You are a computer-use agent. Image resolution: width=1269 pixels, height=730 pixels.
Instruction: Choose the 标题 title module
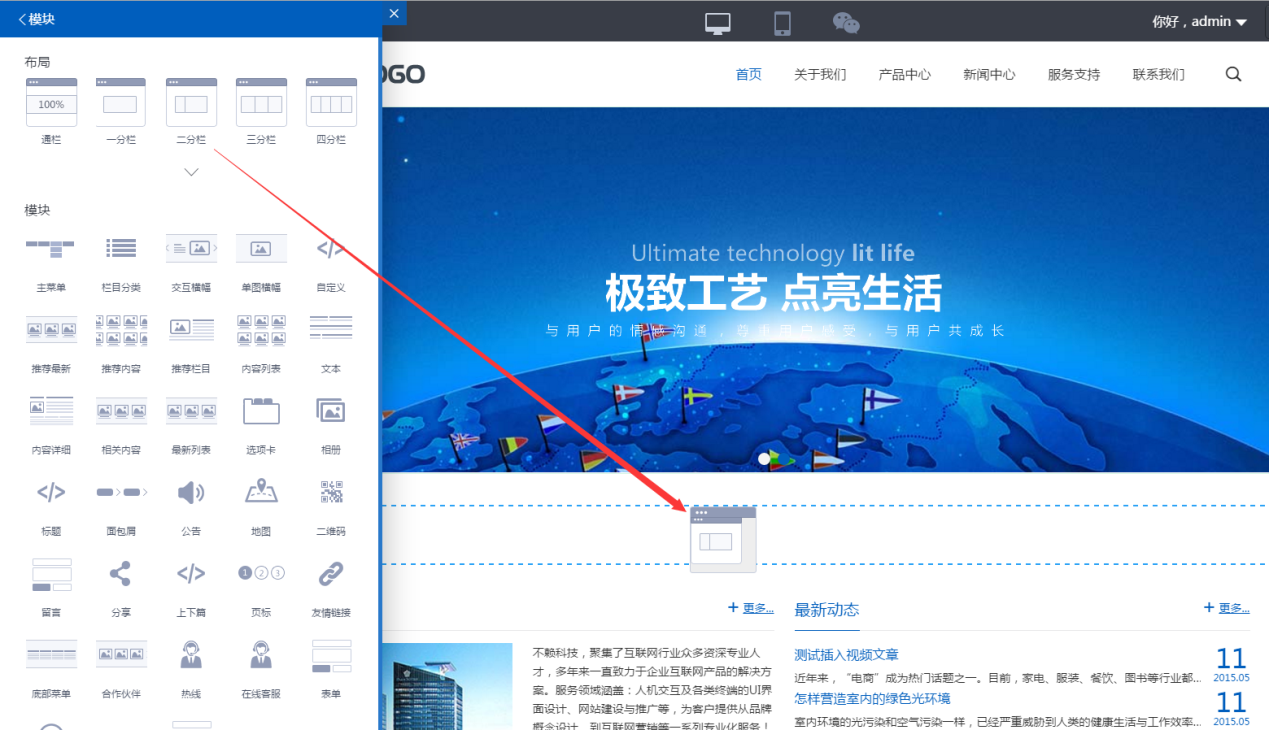coord(51,492)
